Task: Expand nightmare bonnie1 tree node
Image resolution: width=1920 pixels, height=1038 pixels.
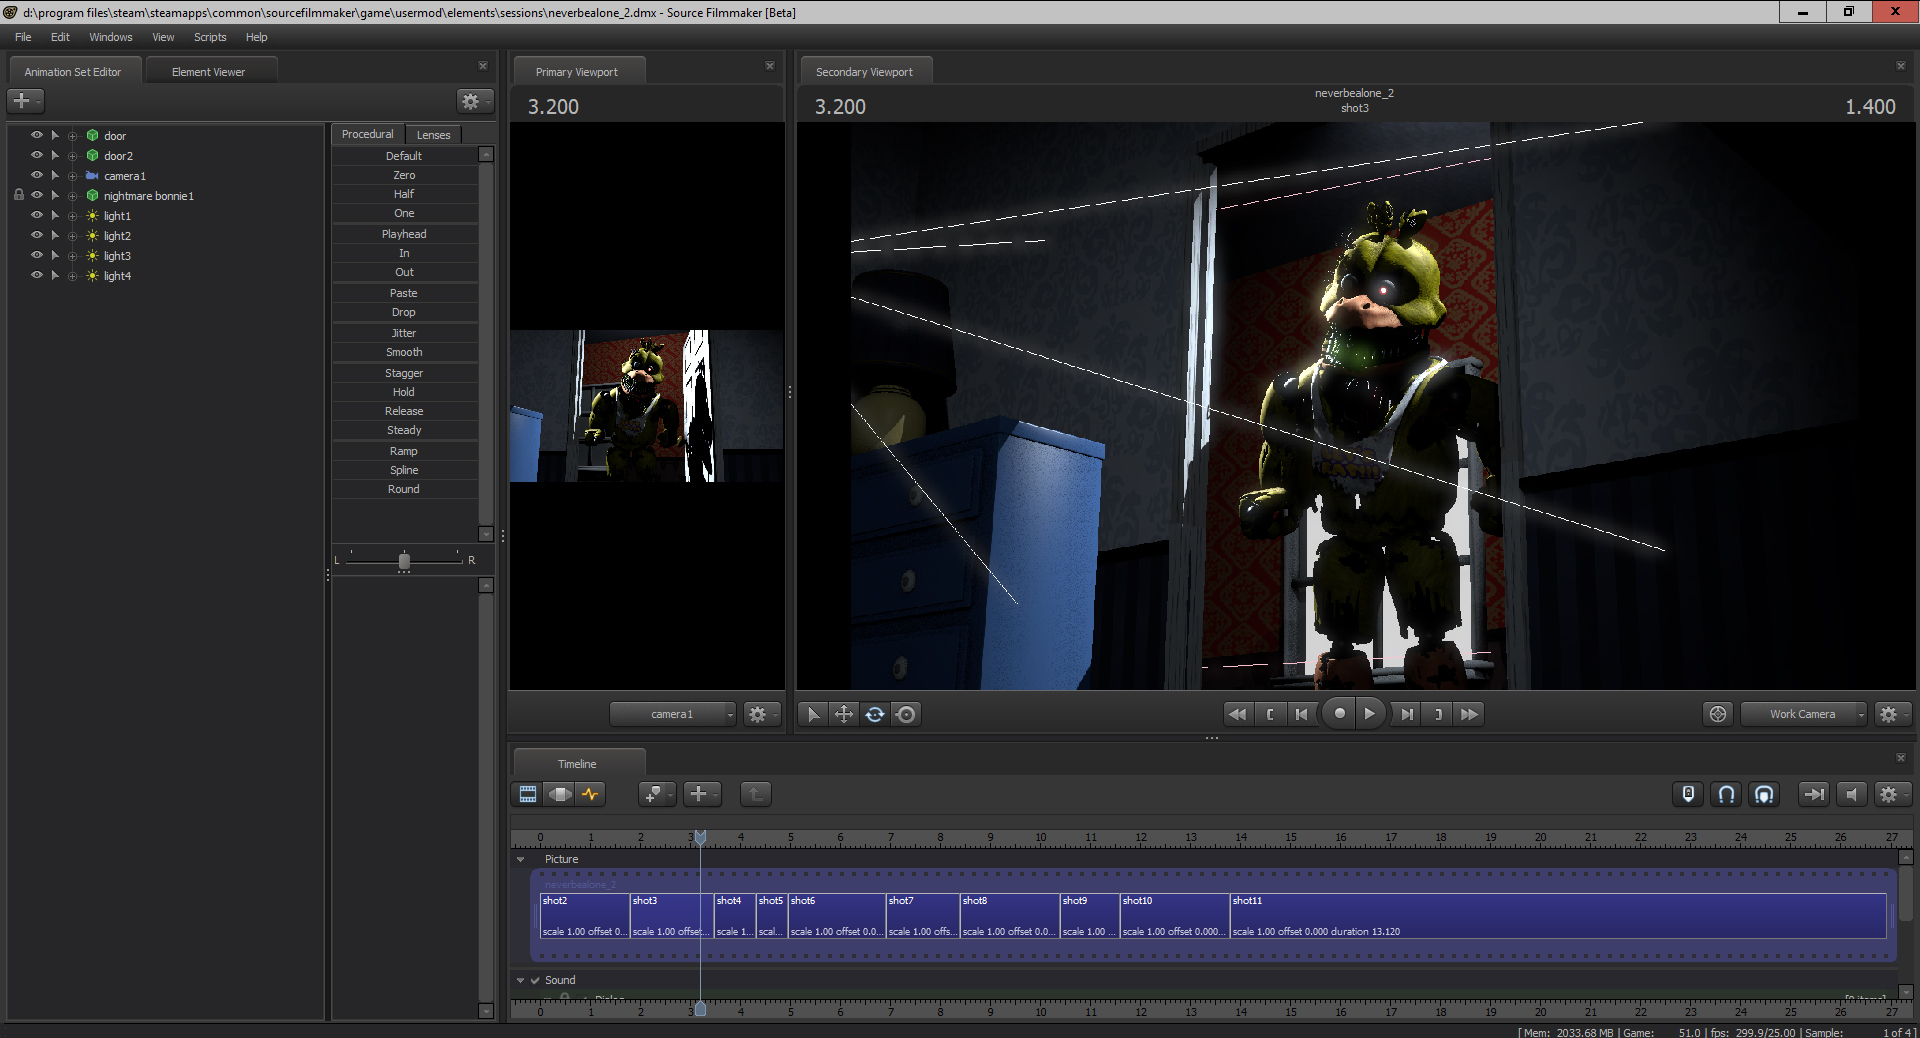Action: 72,196
